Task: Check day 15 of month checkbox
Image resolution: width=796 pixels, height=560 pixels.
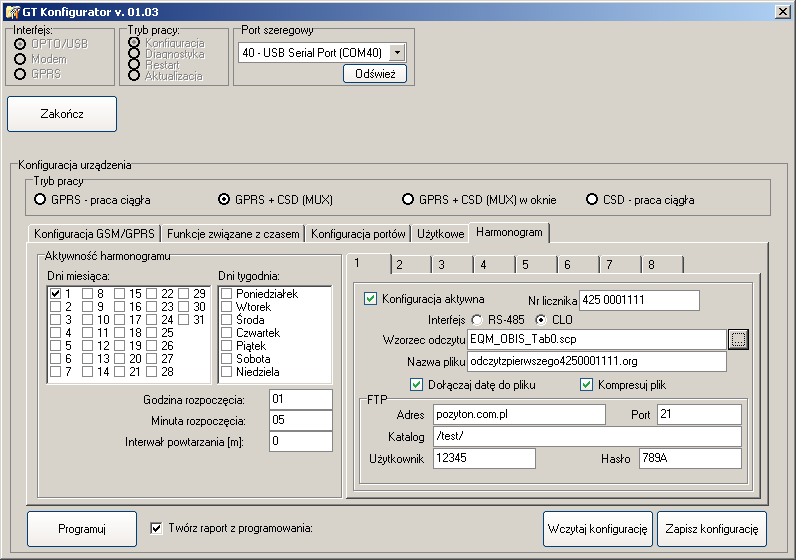Action: pyautogui.click(x=119, y=293)
